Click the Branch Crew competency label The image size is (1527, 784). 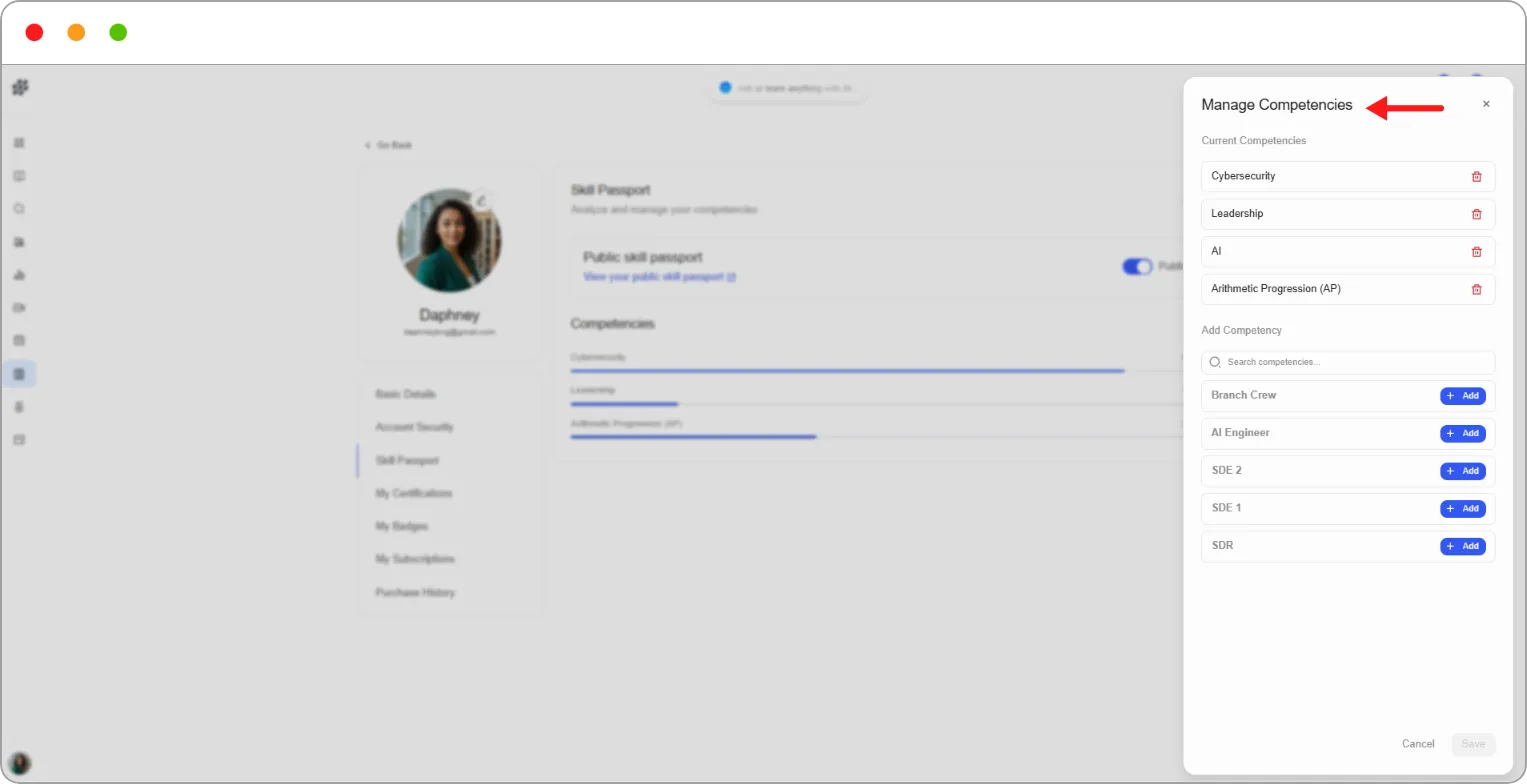[x=1243, y=395]
